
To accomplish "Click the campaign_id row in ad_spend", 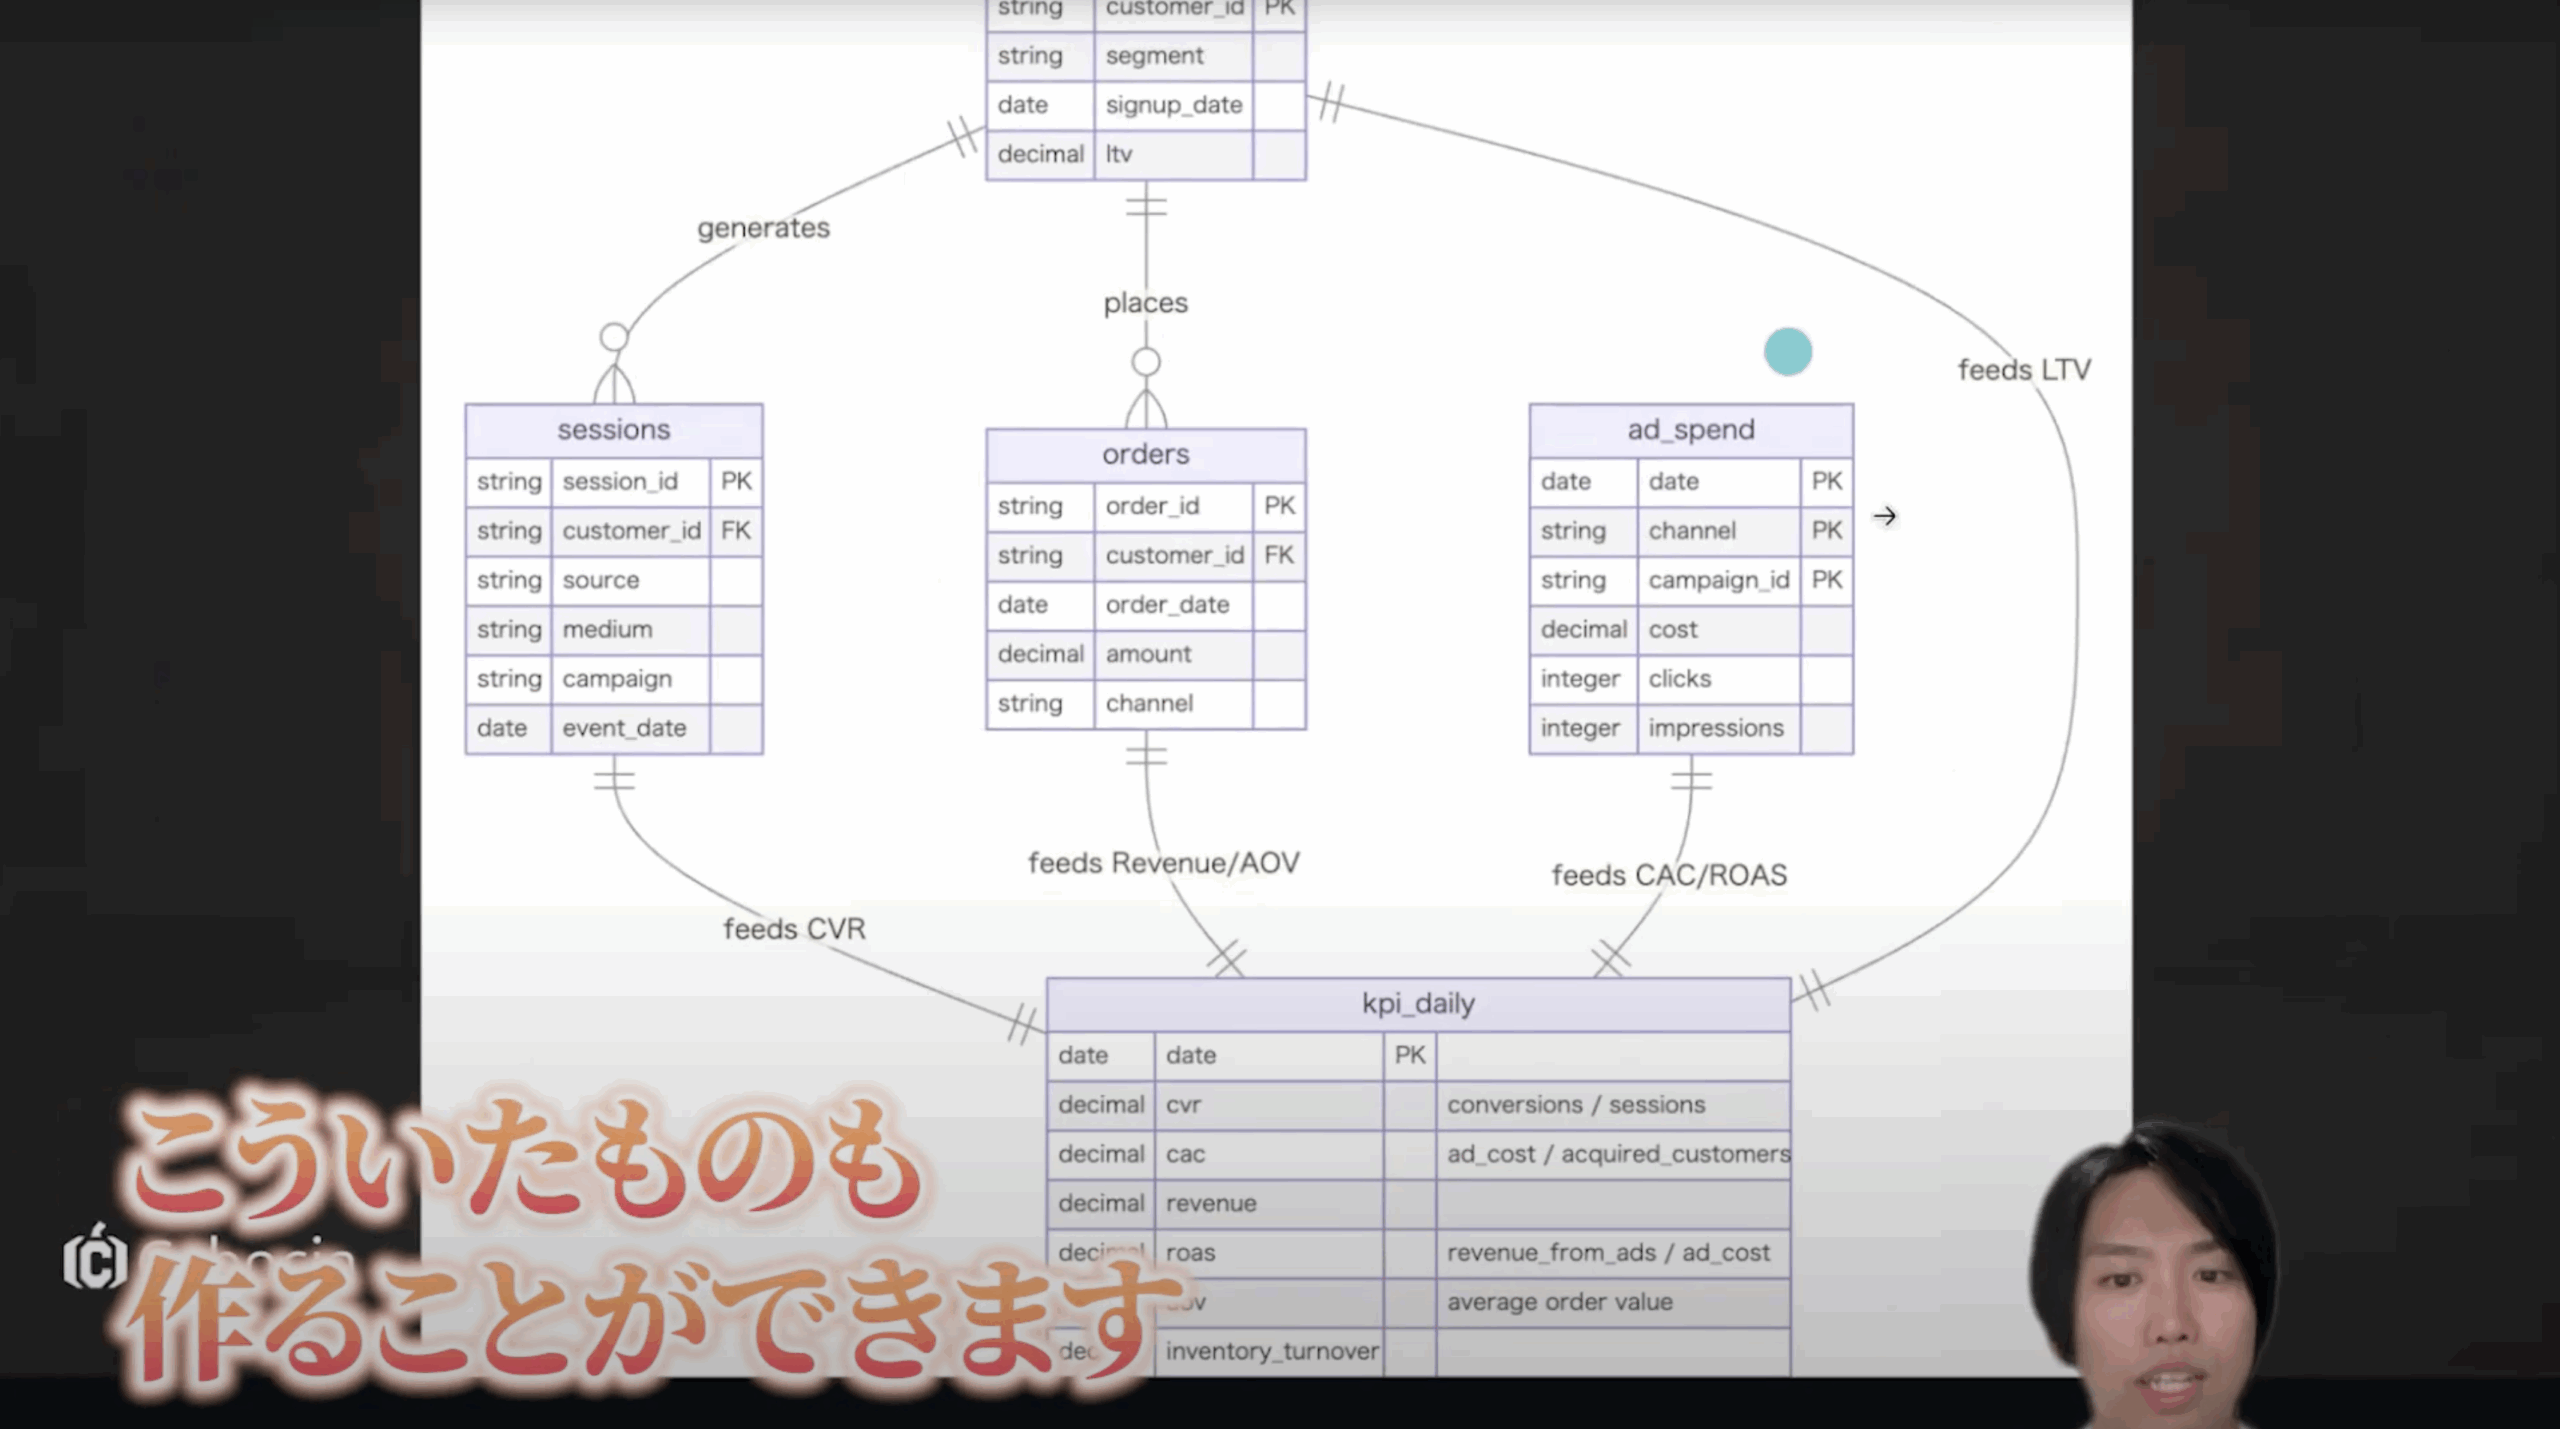I will [1718, 580].
